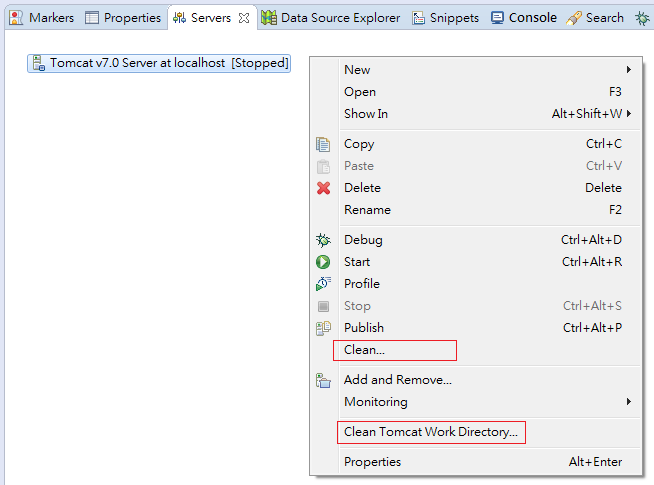Open Properties from the context menu
The image size is (654, 485).
372,462
